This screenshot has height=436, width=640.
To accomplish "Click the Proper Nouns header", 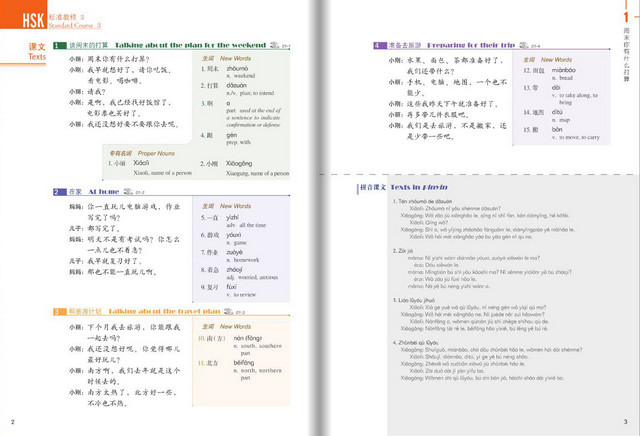I will click(156, 153).
